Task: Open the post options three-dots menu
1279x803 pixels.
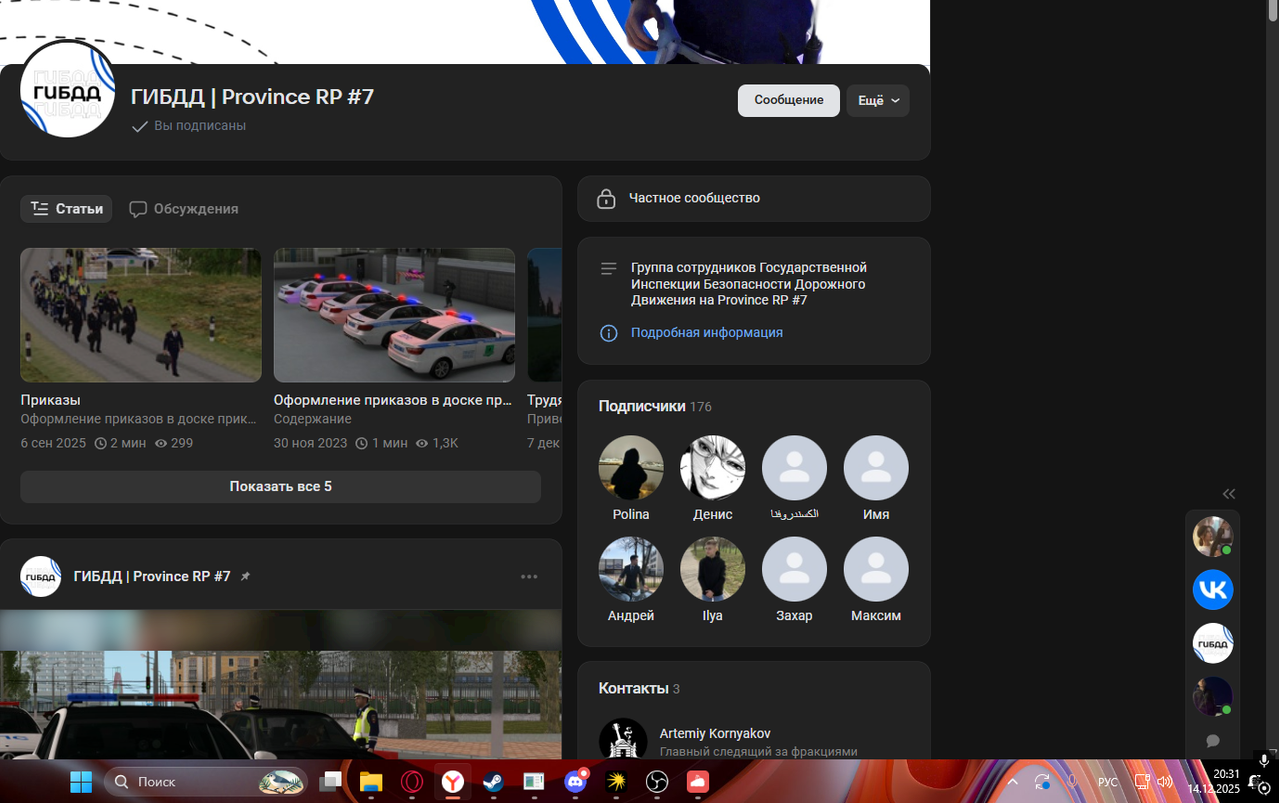Action: pos(529,577)
